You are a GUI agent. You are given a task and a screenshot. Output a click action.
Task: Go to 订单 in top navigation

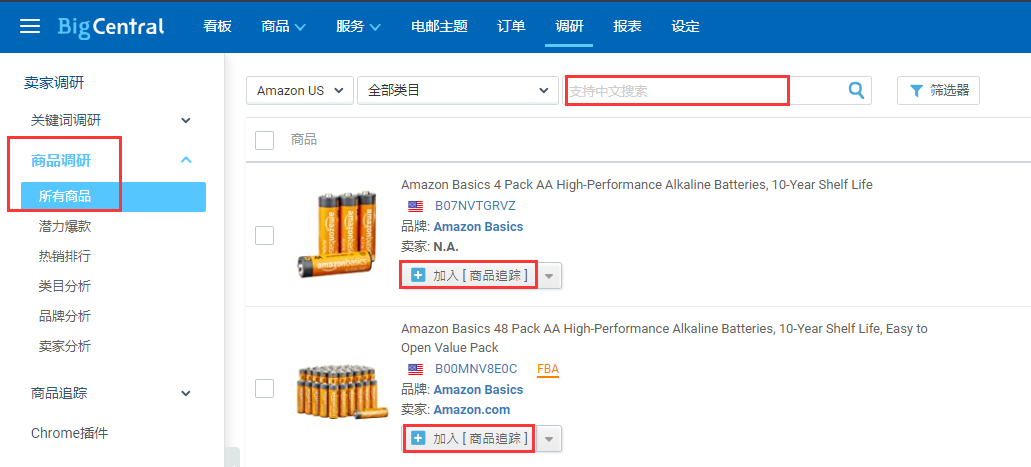pyautogui.click(x=512, y=26)
